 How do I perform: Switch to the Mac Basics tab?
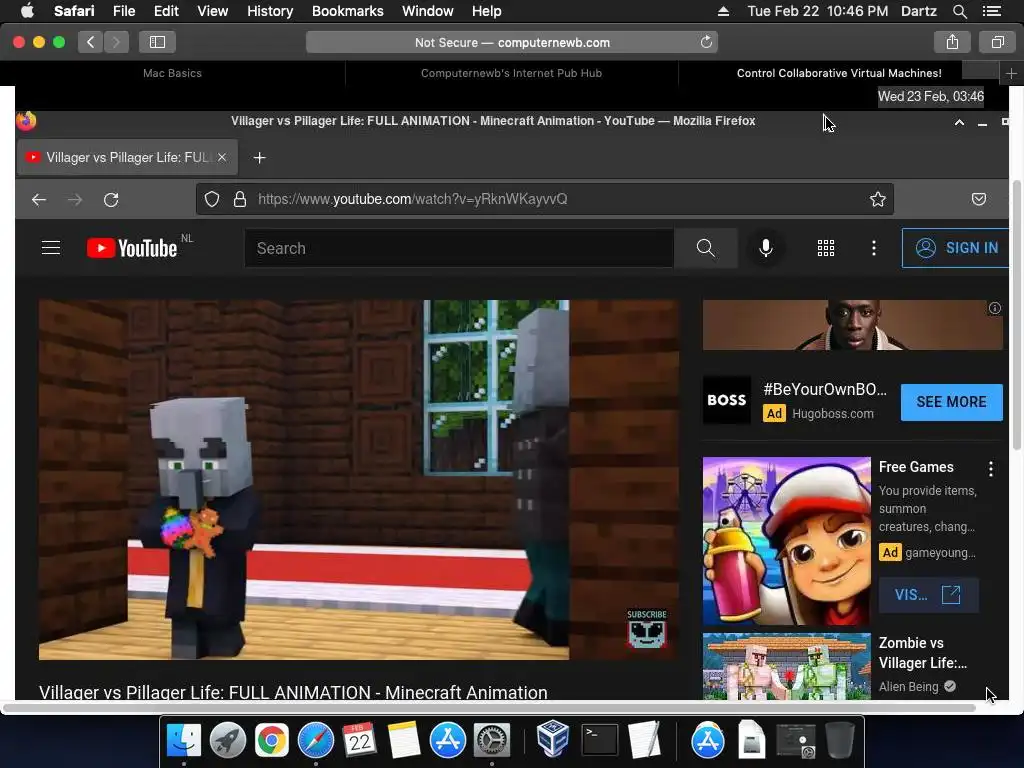[172, 73]
